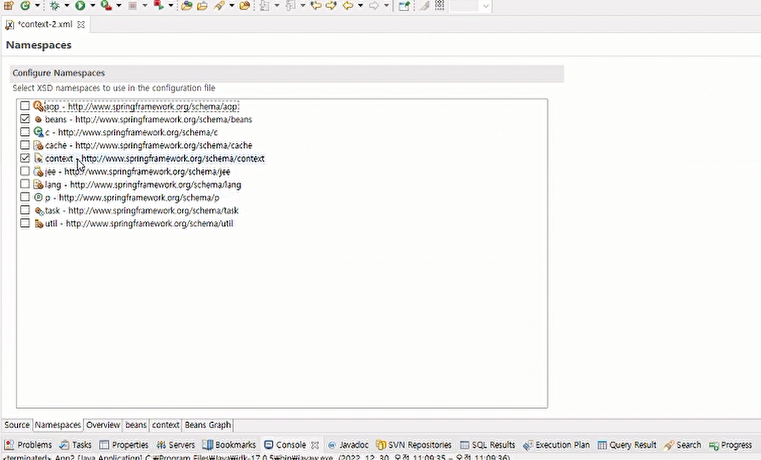This screenshot has width=761, height=460.
Task: Open the Query Result view tab
Action: pos(627,445)
